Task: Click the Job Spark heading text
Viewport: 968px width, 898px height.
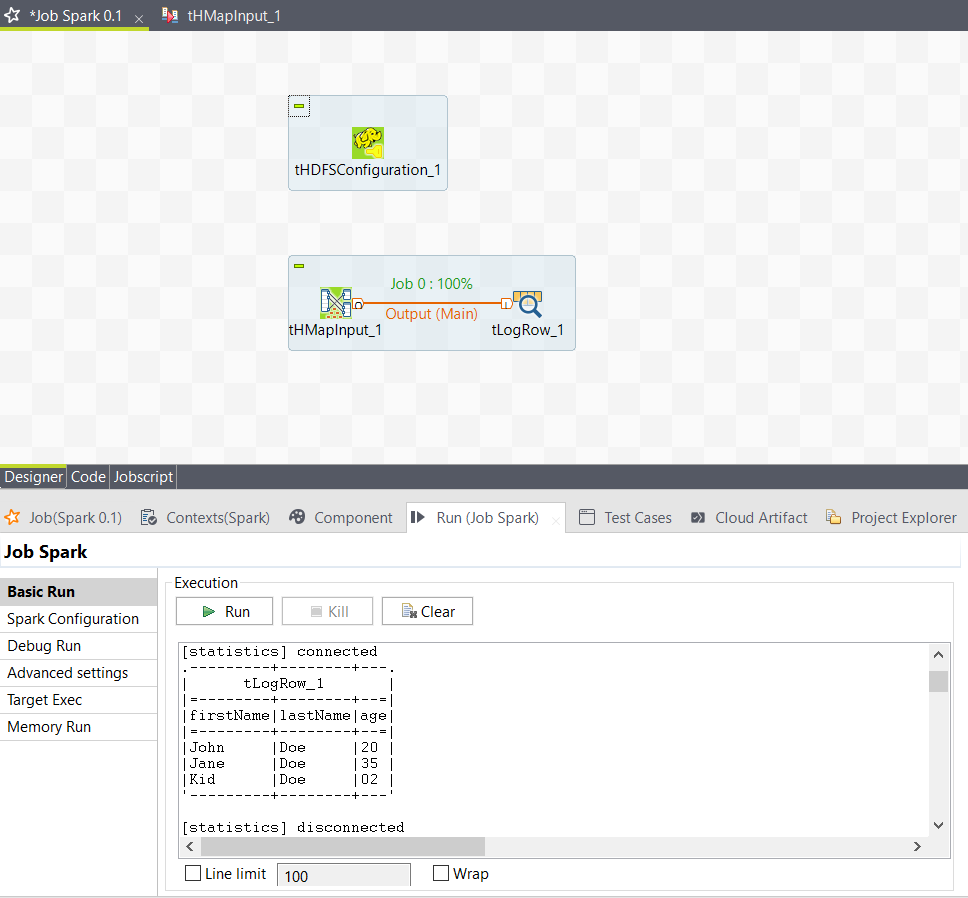Action: click(x=46, y=552)
